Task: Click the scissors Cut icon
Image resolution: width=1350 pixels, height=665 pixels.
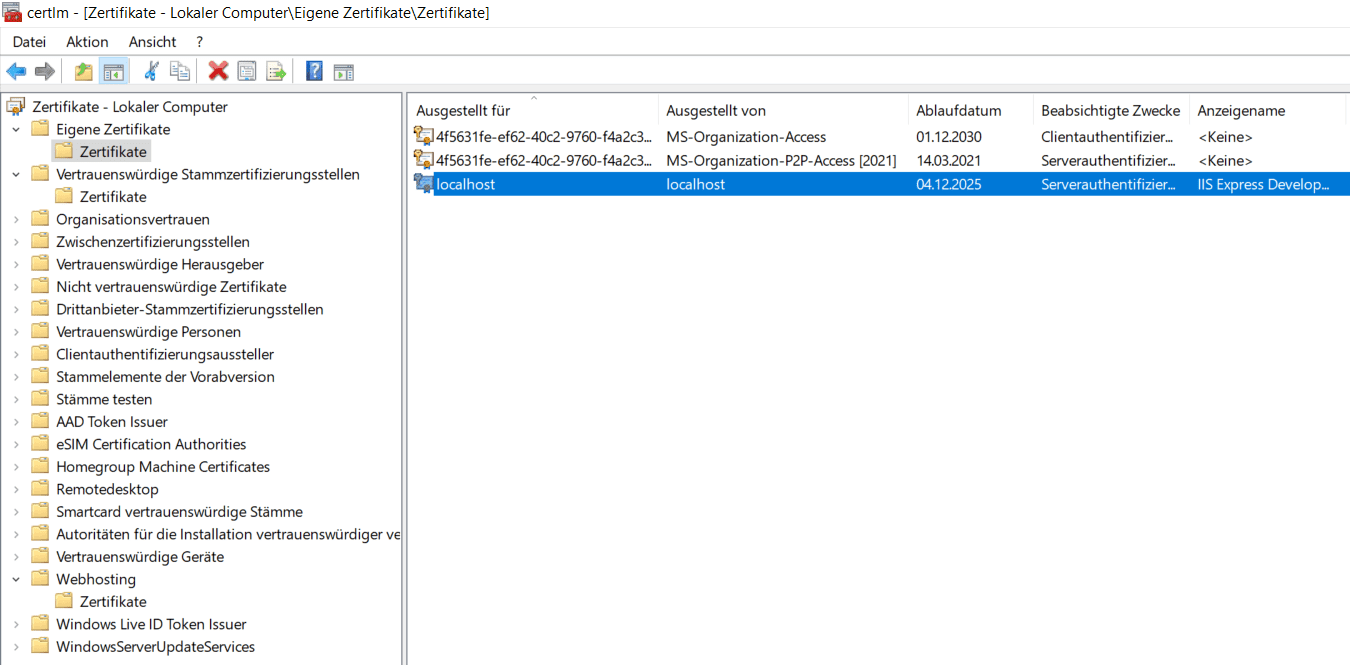Action: (151, 71)
